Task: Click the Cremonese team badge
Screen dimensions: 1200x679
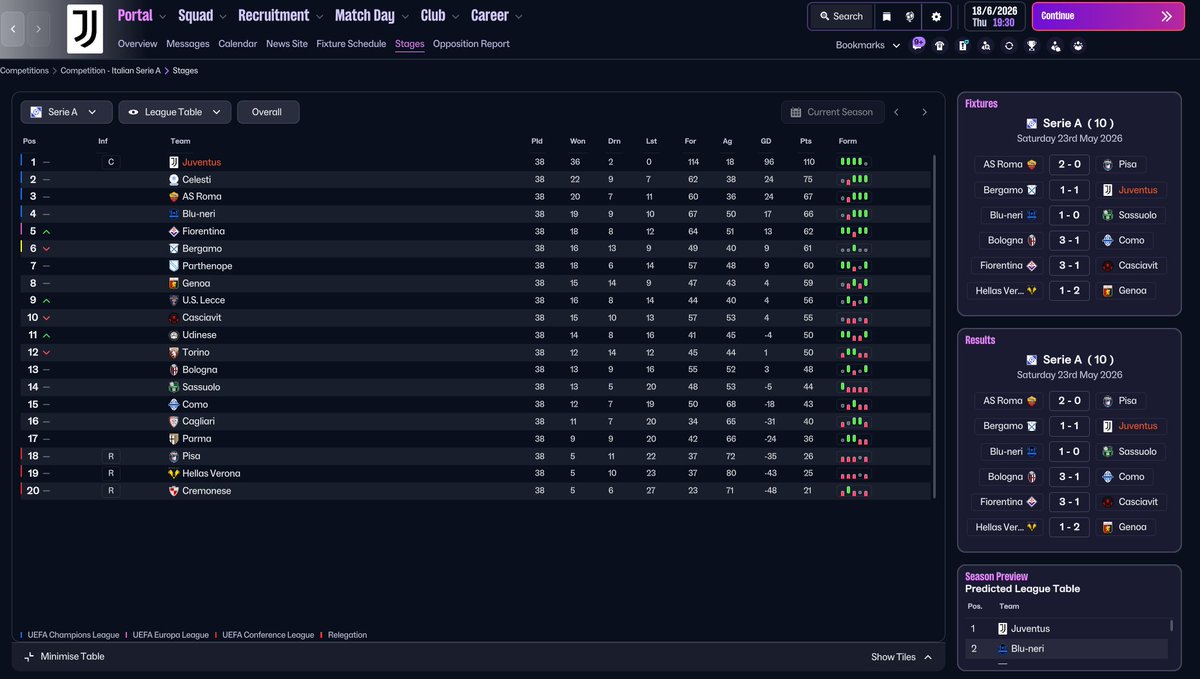Action: 174,491
